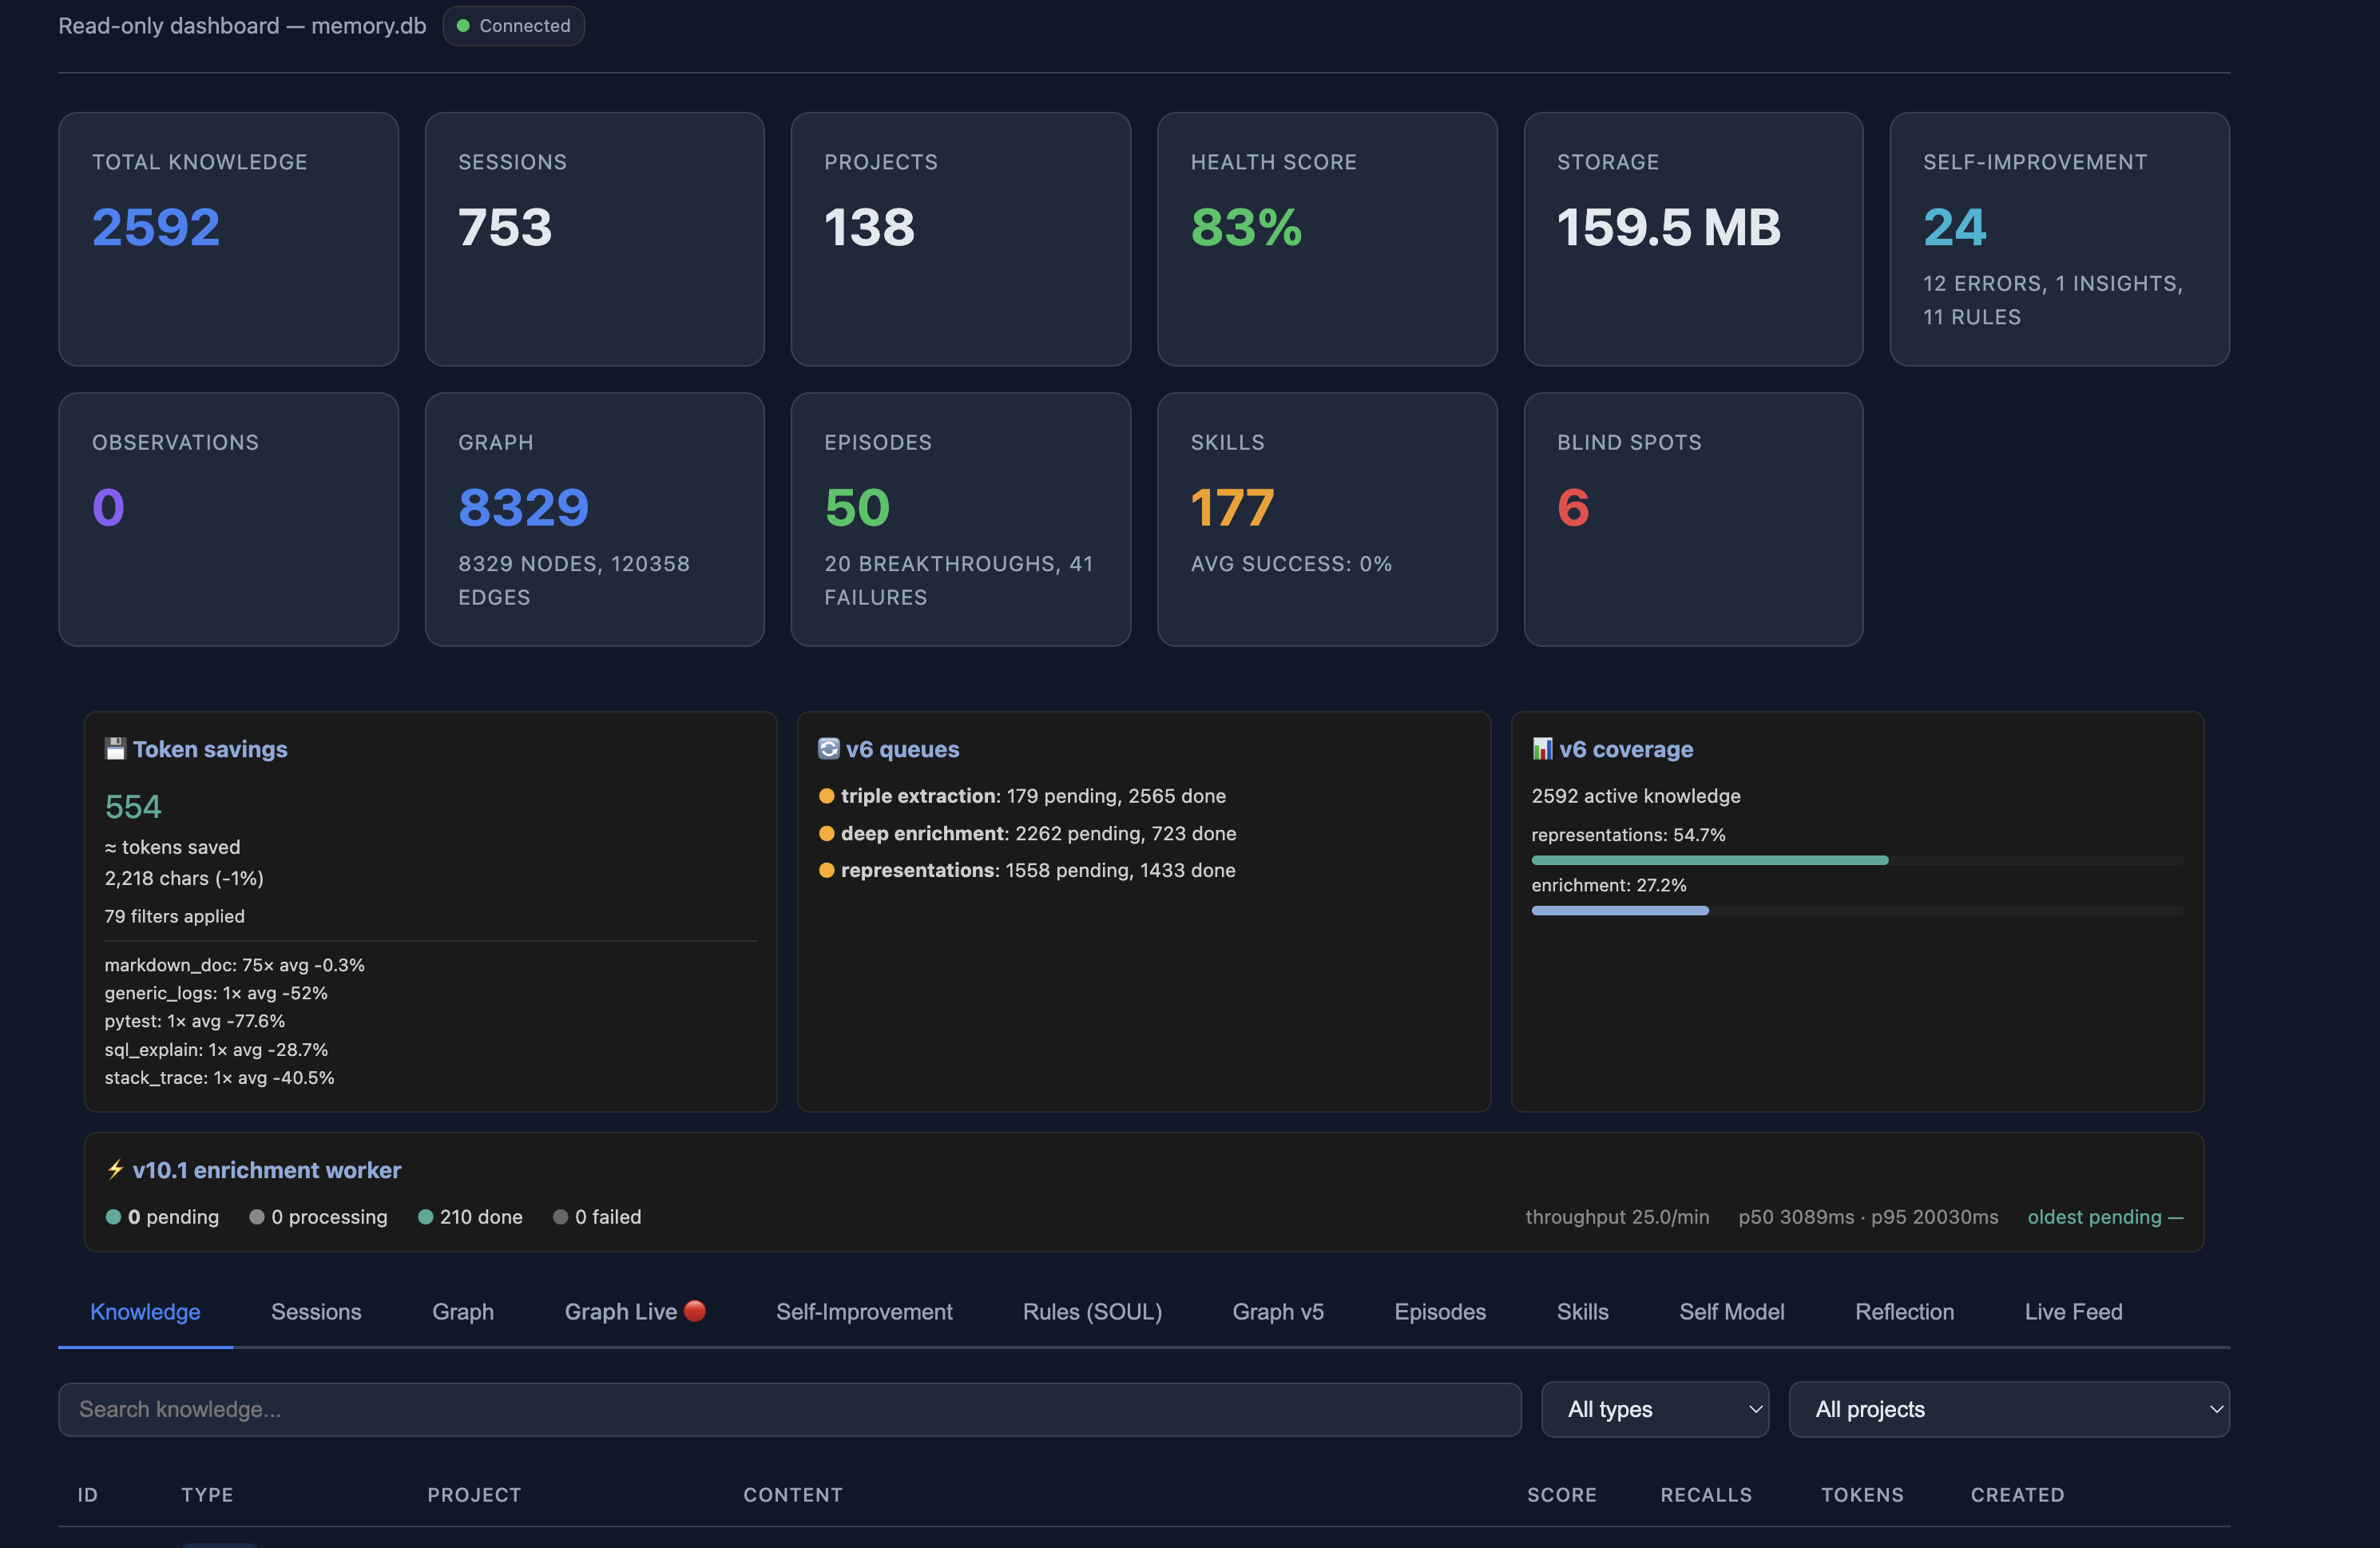This screenshot has height=1548, width=2380.
Task: Click the Health Score 83% card
Action: click(1327, 239)
